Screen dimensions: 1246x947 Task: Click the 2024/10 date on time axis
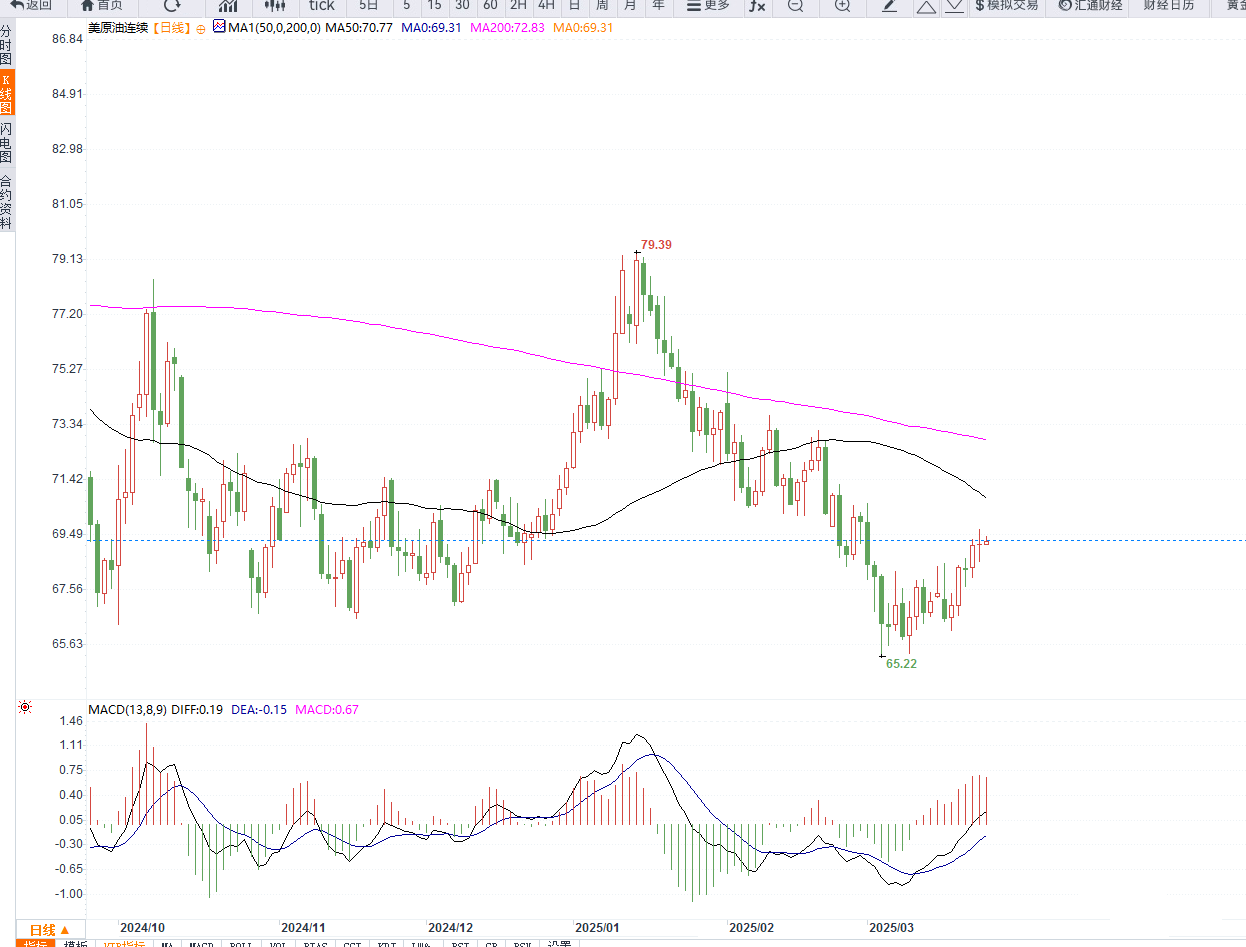pyautogui.click(x=142, y=927)
